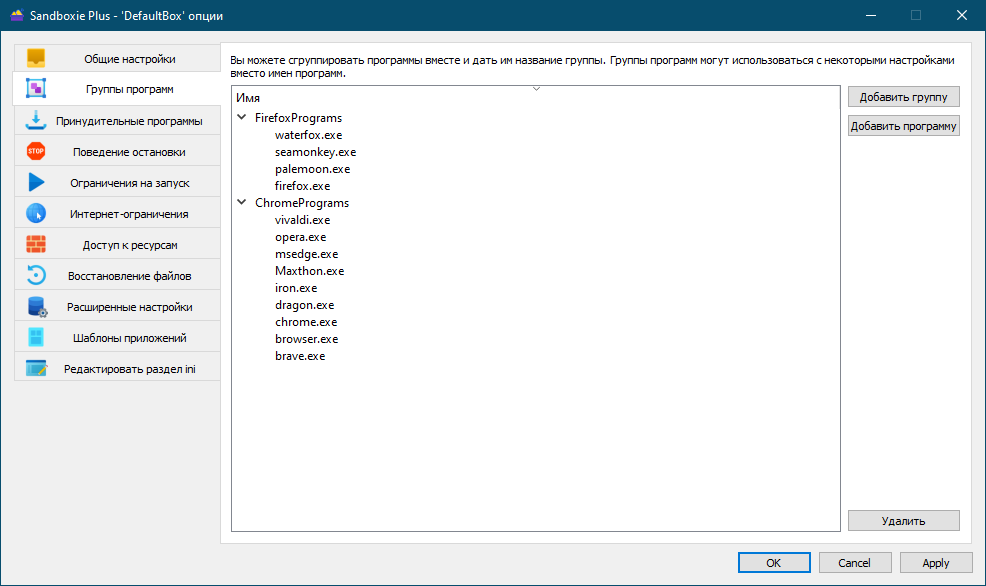Collapse the FirefoxPrograms group arrow

pyautogui.click(x=241, y=117)
